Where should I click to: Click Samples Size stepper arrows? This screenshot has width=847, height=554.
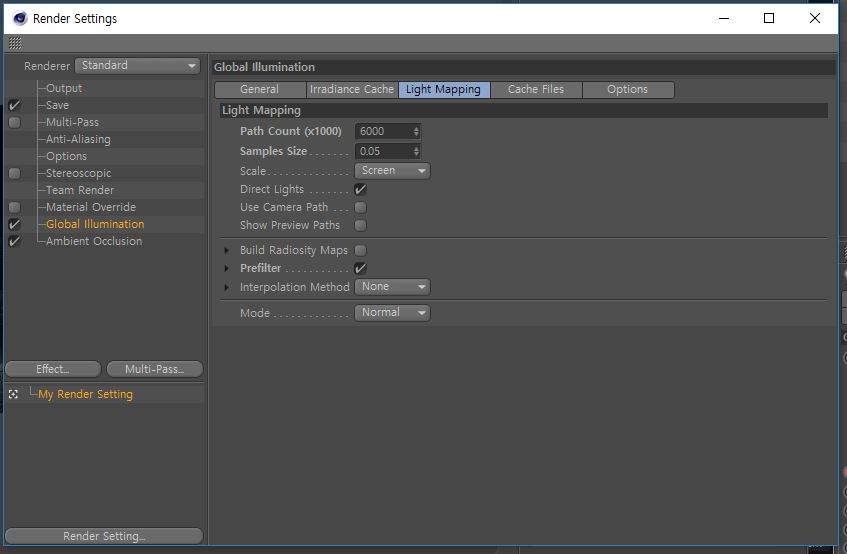click(x=416, y=151)
